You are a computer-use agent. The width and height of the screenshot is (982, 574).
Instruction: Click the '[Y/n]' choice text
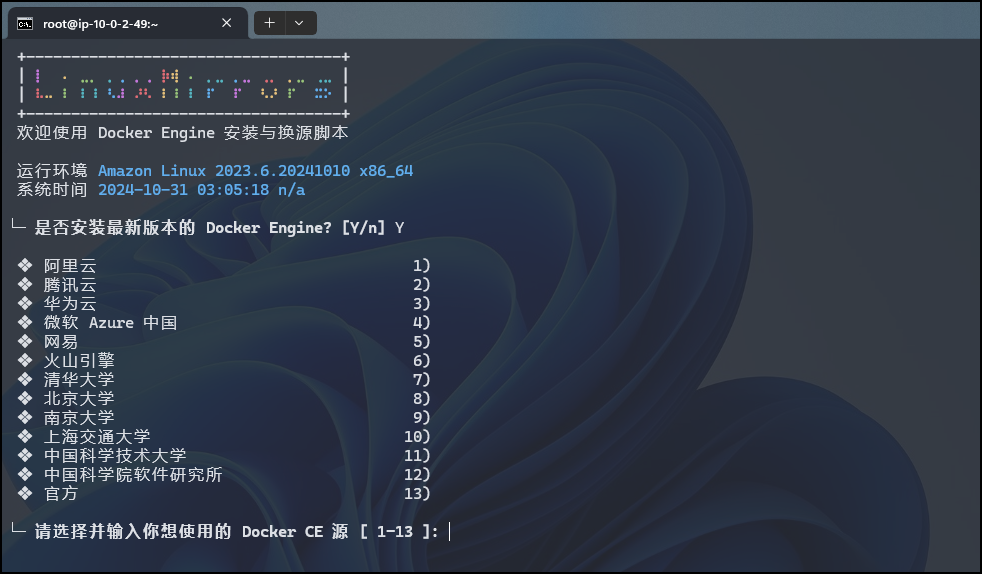[x=363, y=228]
